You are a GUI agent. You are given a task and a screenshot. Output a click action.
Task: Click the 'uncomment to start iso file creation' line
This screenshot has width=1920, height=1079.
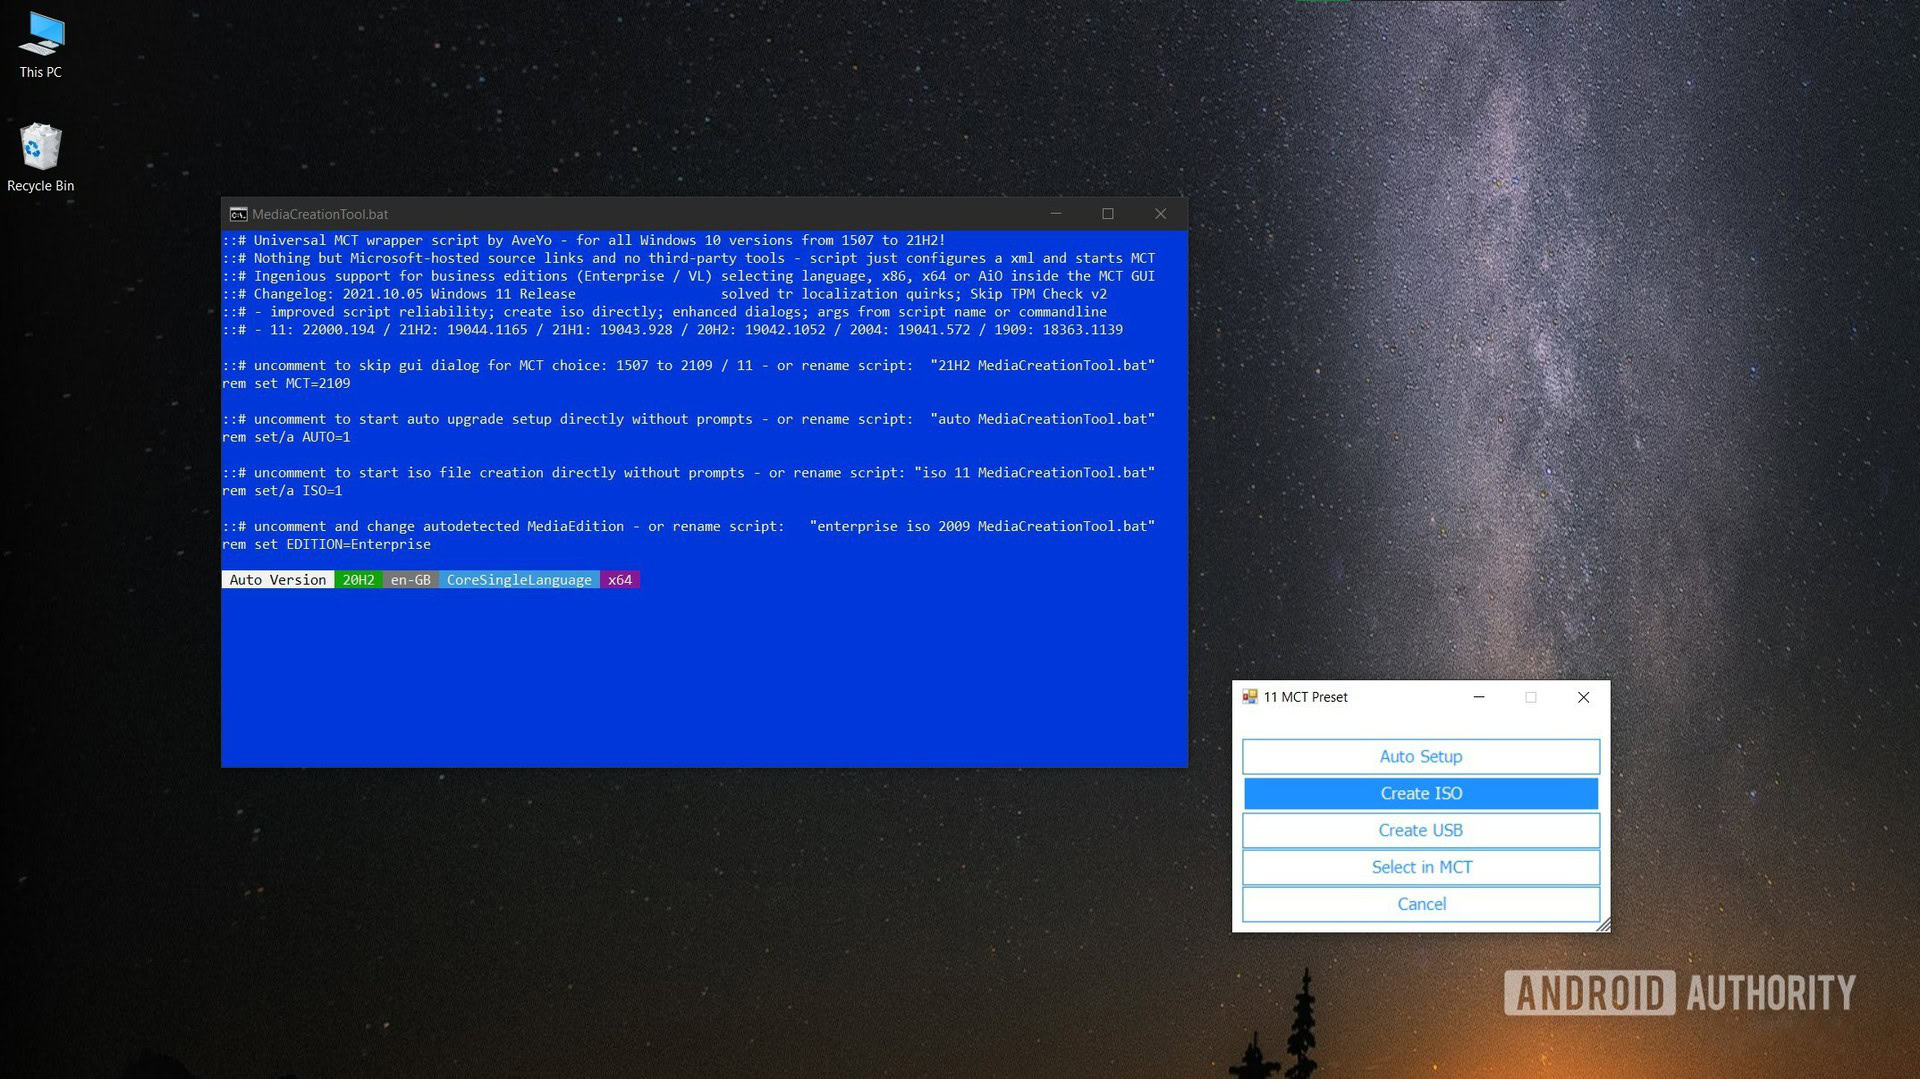[x=689, y=473]
